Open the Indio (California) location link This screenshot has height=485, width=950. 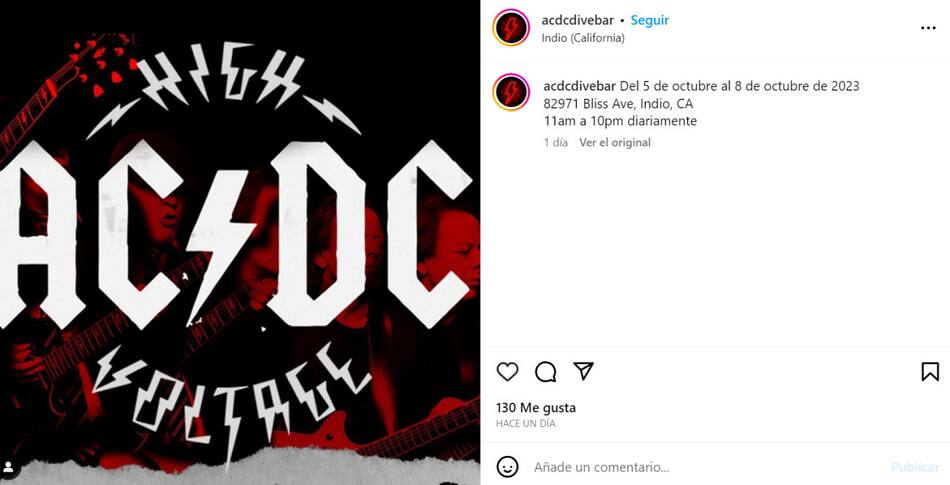point(583,38)
